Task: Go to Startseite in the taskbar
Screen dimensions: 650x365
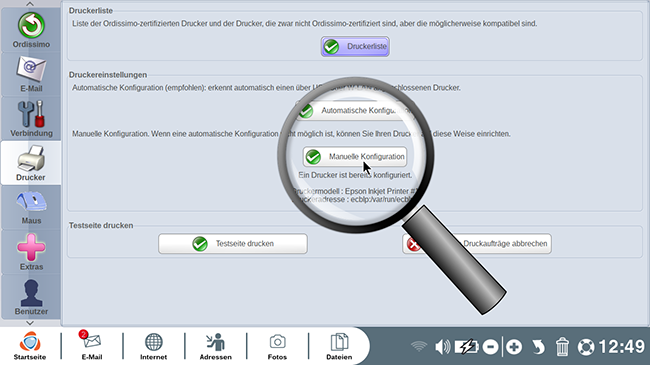Action: (30, 346)
